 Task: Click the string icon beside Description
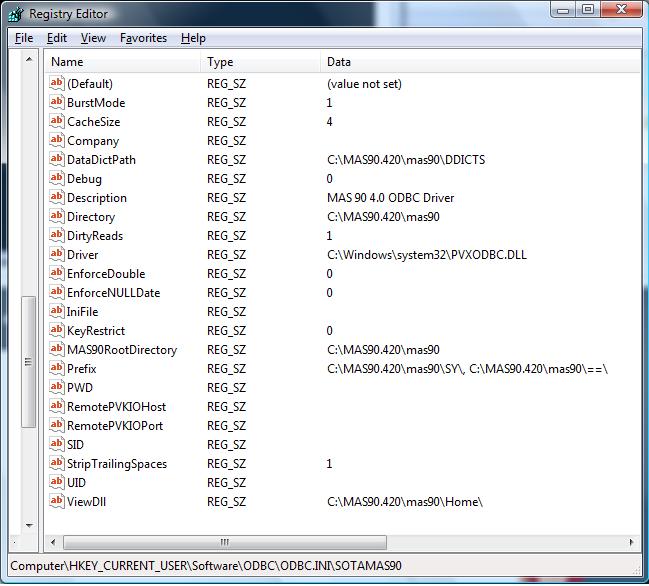(x=57, y=197)
